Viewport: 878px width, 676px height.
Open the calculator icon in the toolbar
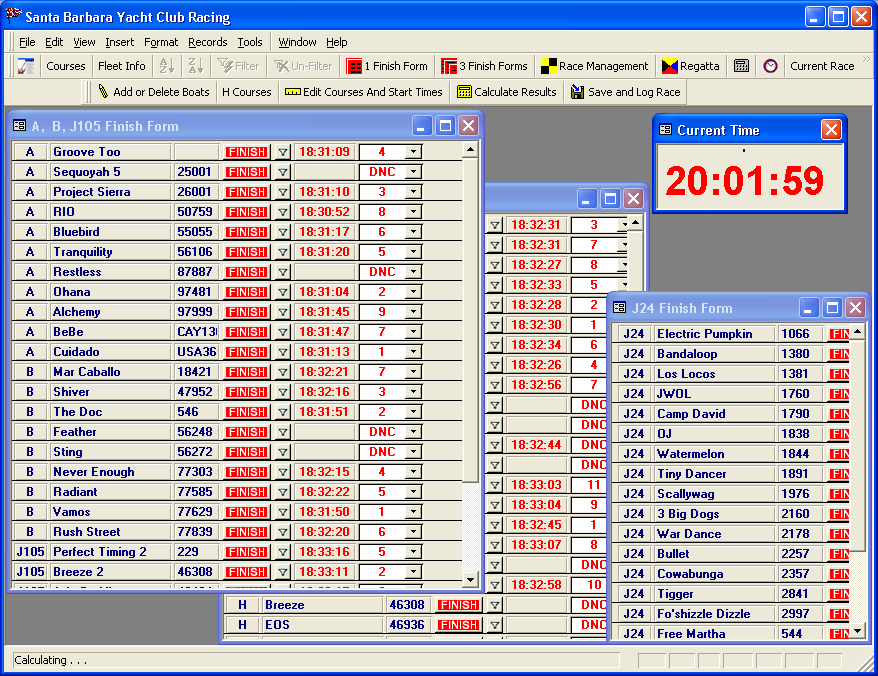click(x=741, y=66)
